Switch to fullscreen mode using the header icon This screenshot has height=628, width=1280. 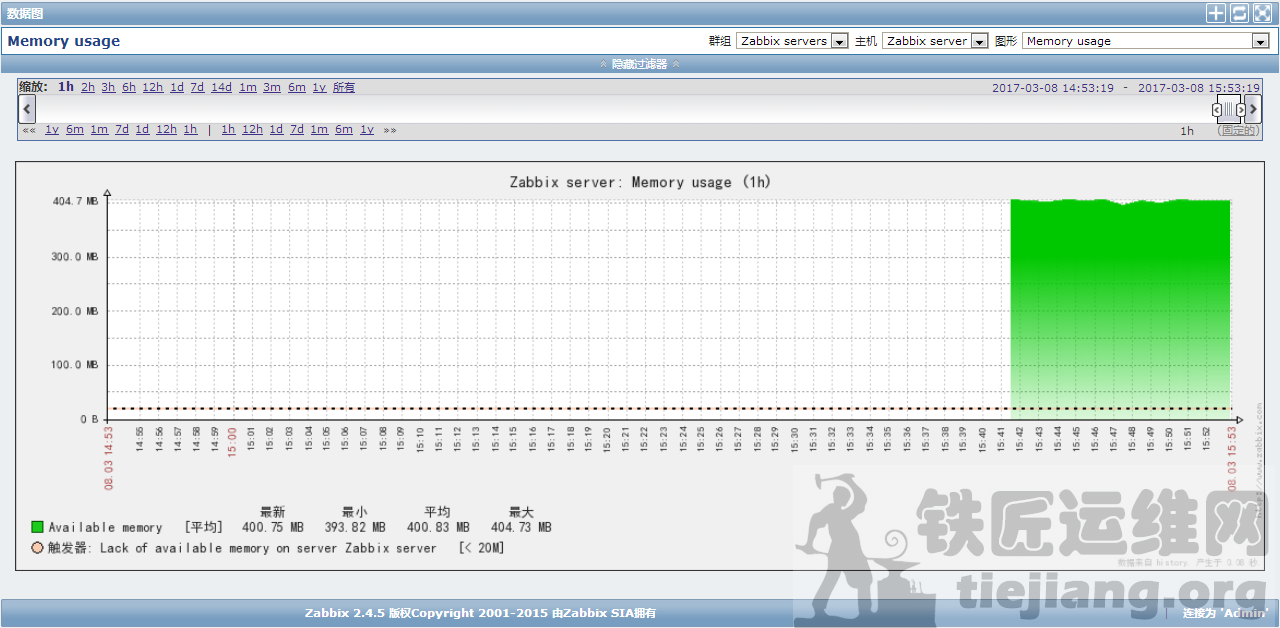[x=1262, y=13]
